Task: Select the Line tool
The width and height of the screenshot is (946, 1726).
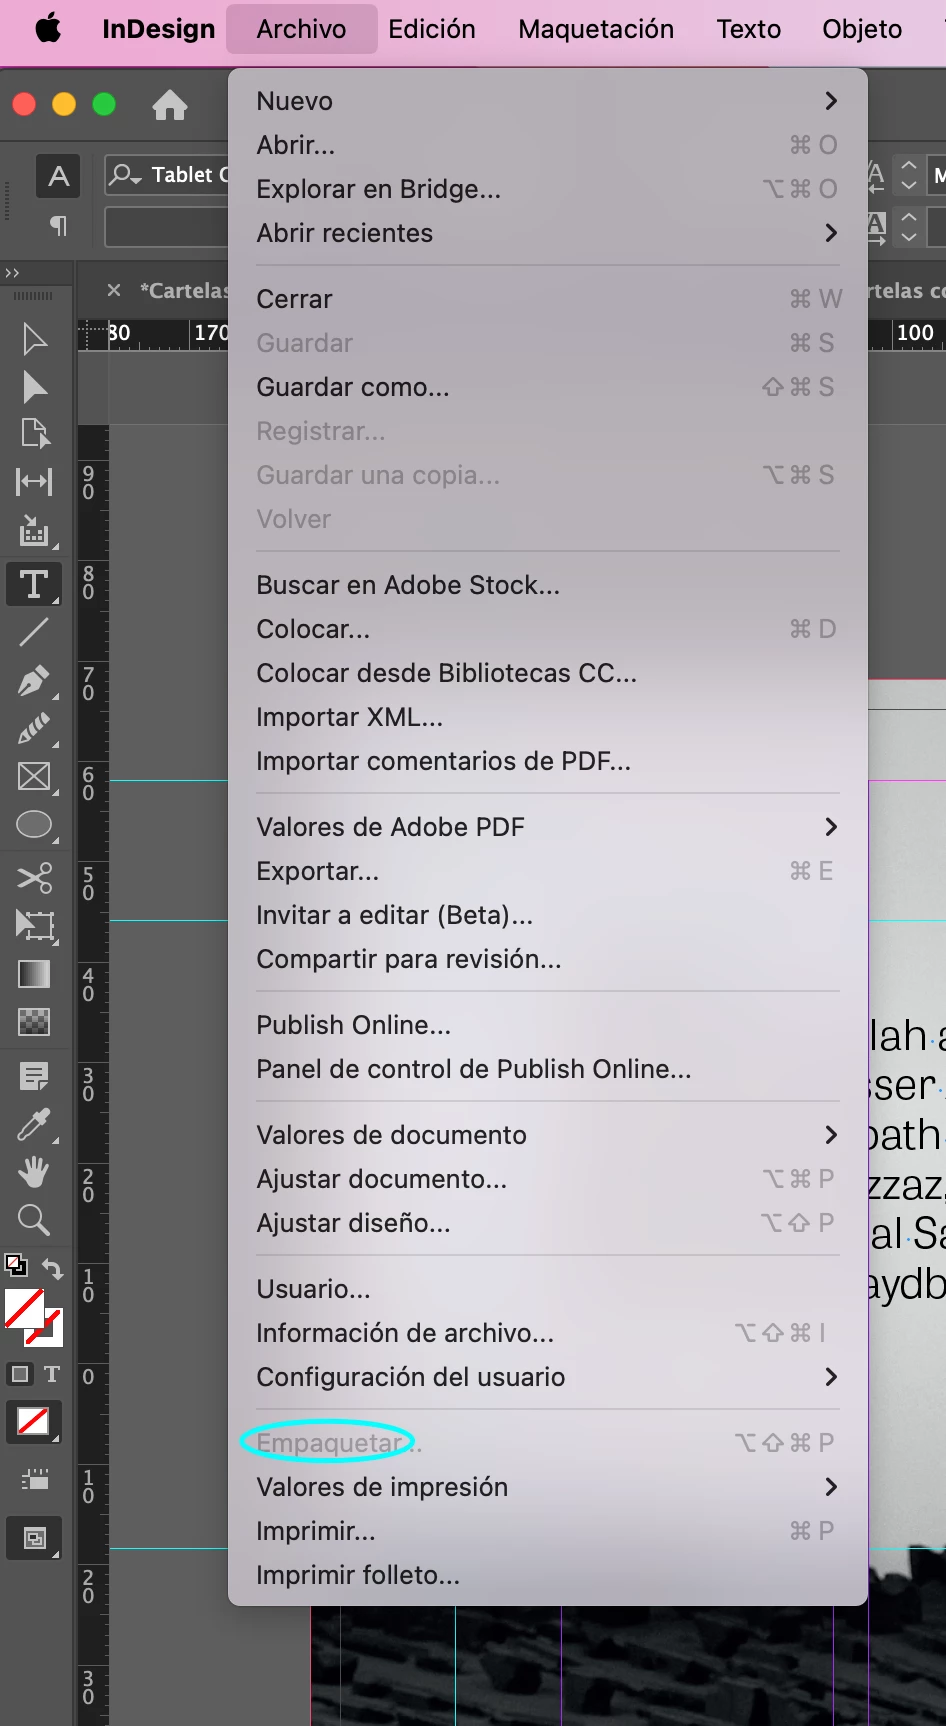Action: click(34, 632)
